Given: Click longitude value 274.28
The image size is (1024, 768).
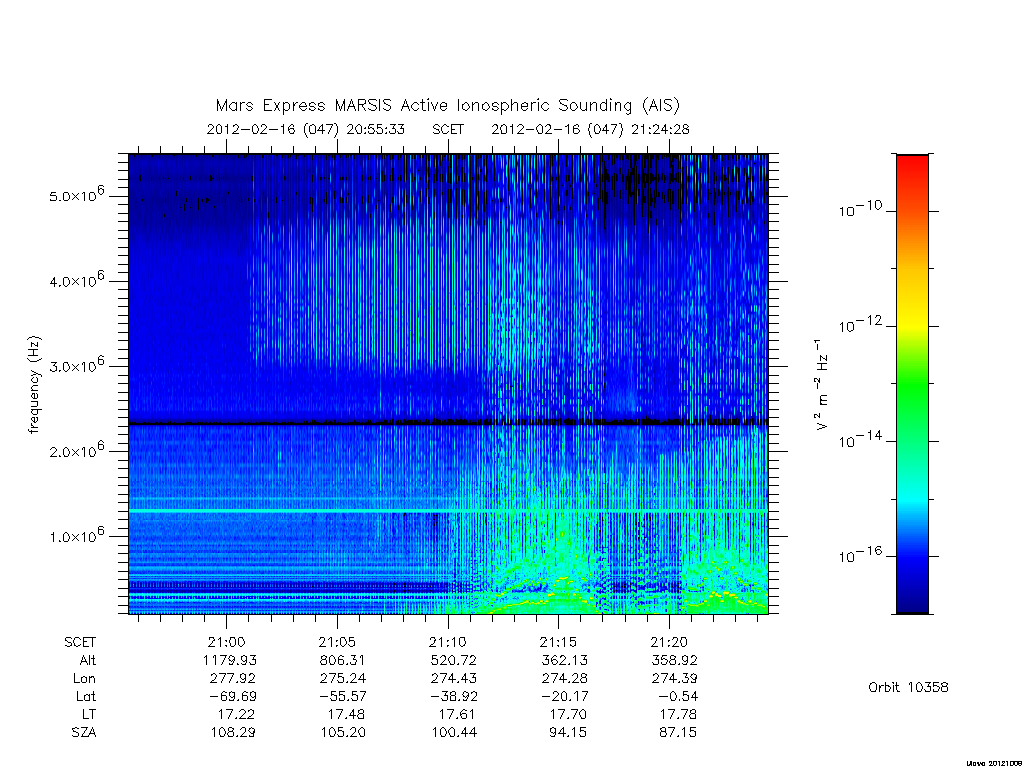Looking at the screenshot, I should pos(564,679).
